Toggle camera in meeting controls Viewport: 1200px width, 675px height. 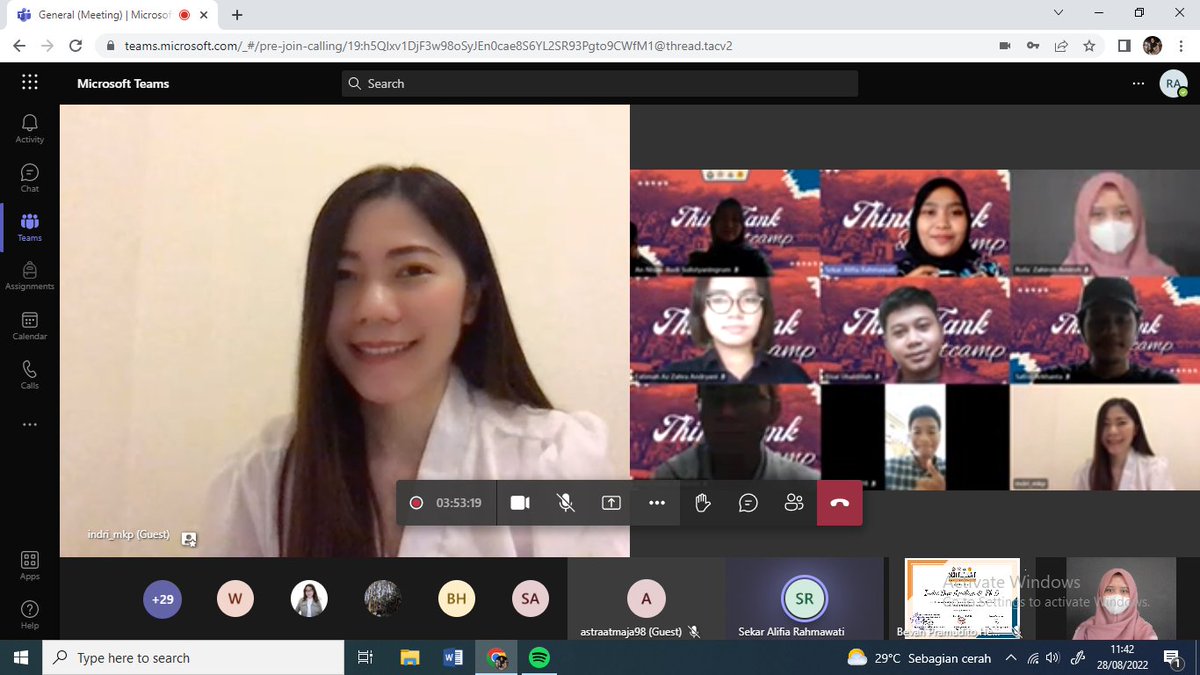pyautogui.click(x=520, y=503)
